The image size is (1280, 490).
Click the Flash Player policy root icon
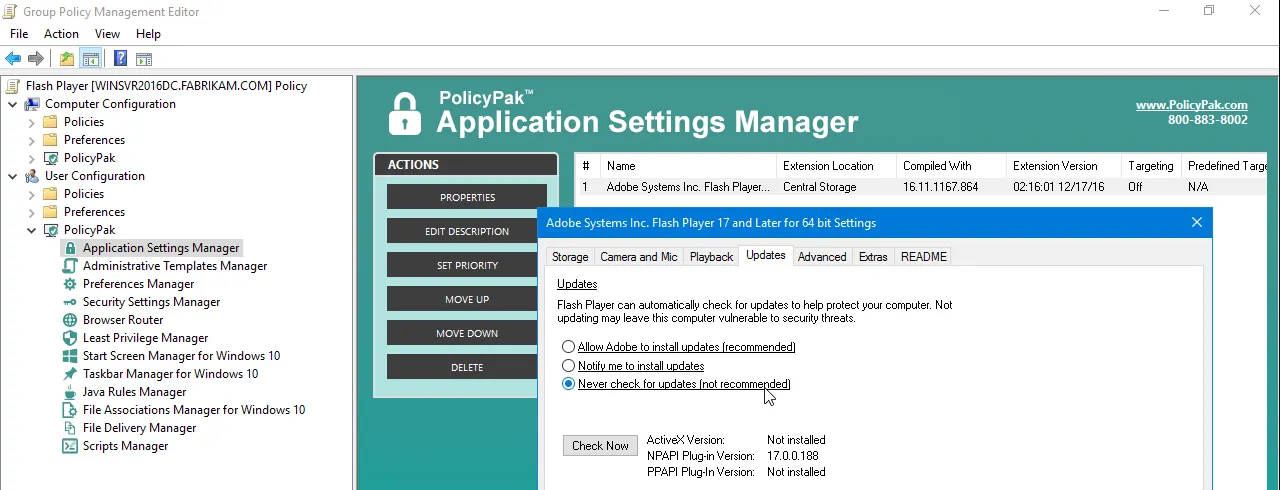click(13, 86)
